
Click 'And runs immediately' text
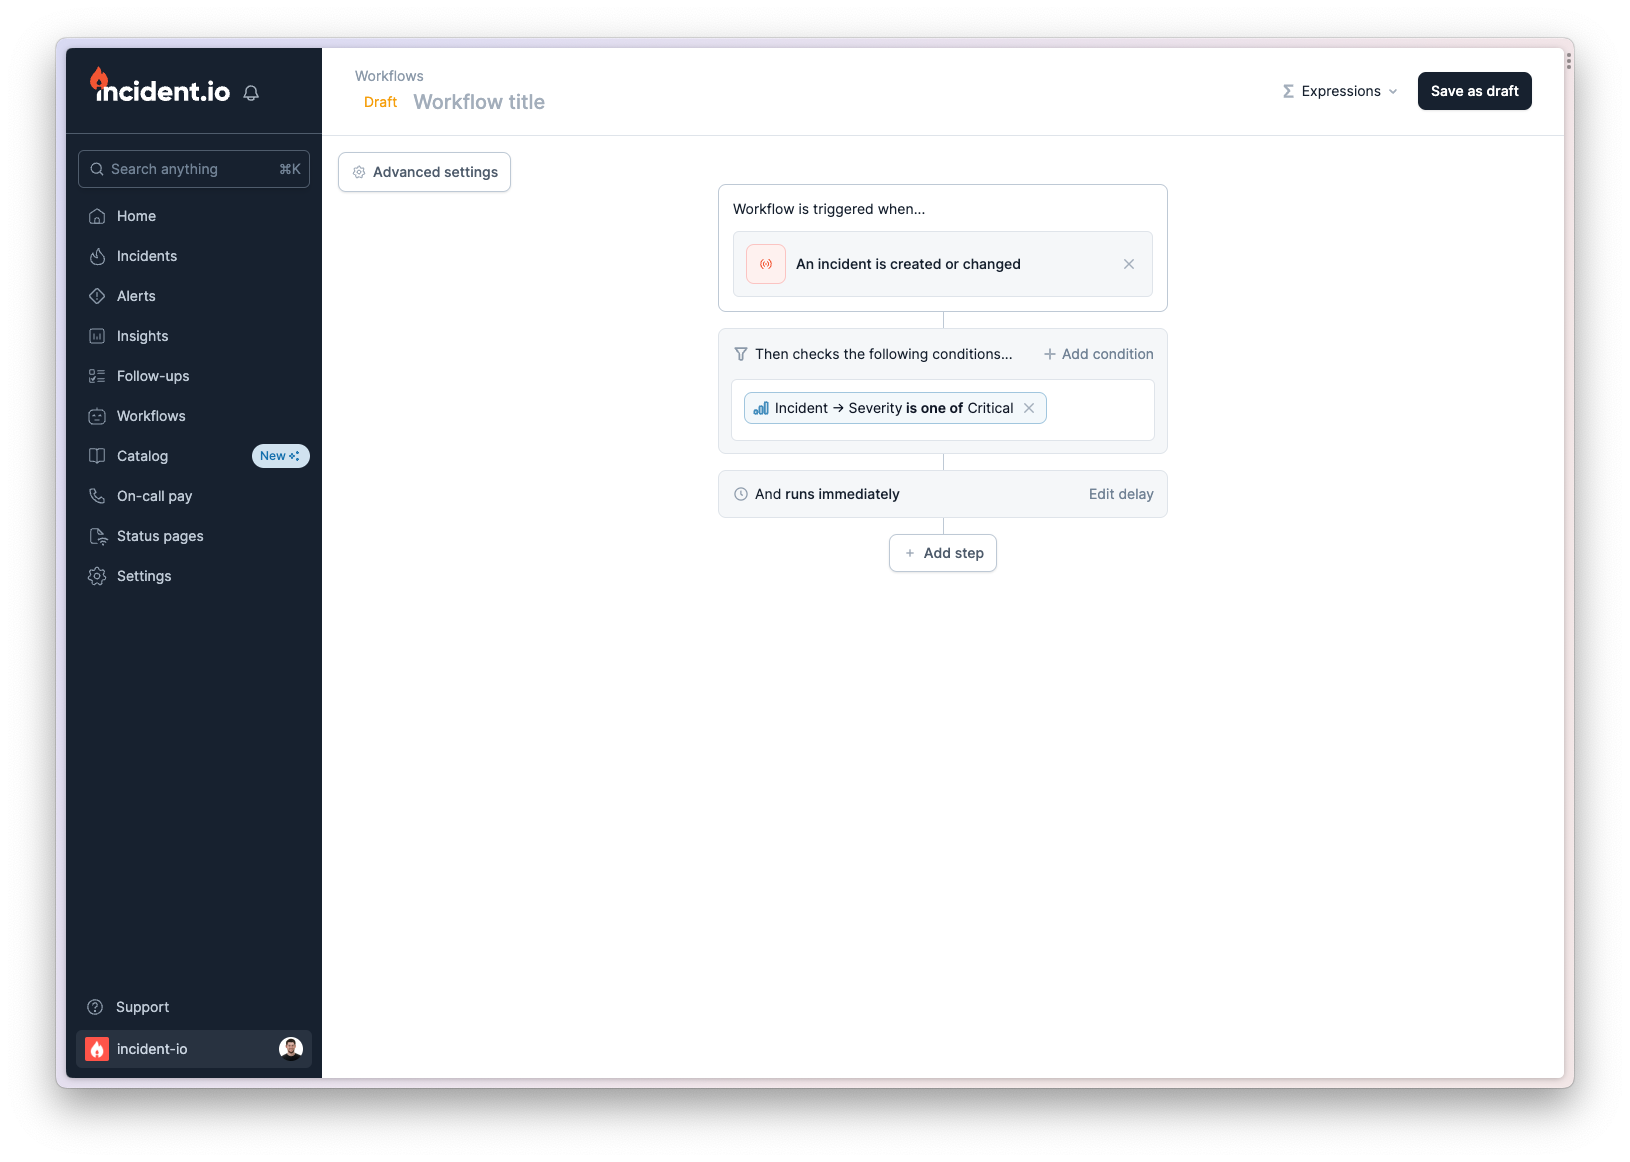point(827,494)
